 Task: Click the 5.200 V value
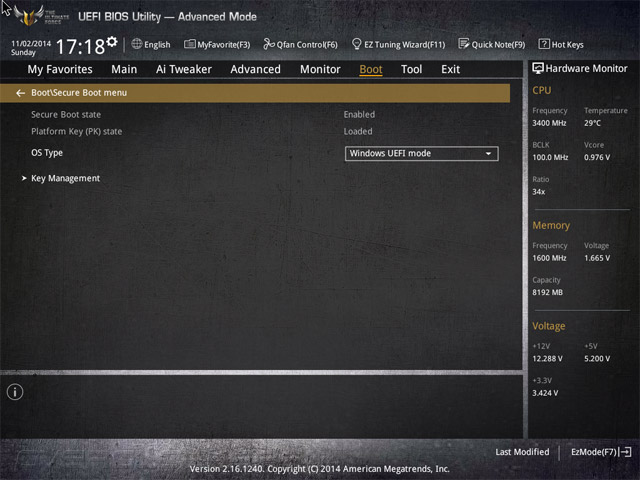[597, 358]
